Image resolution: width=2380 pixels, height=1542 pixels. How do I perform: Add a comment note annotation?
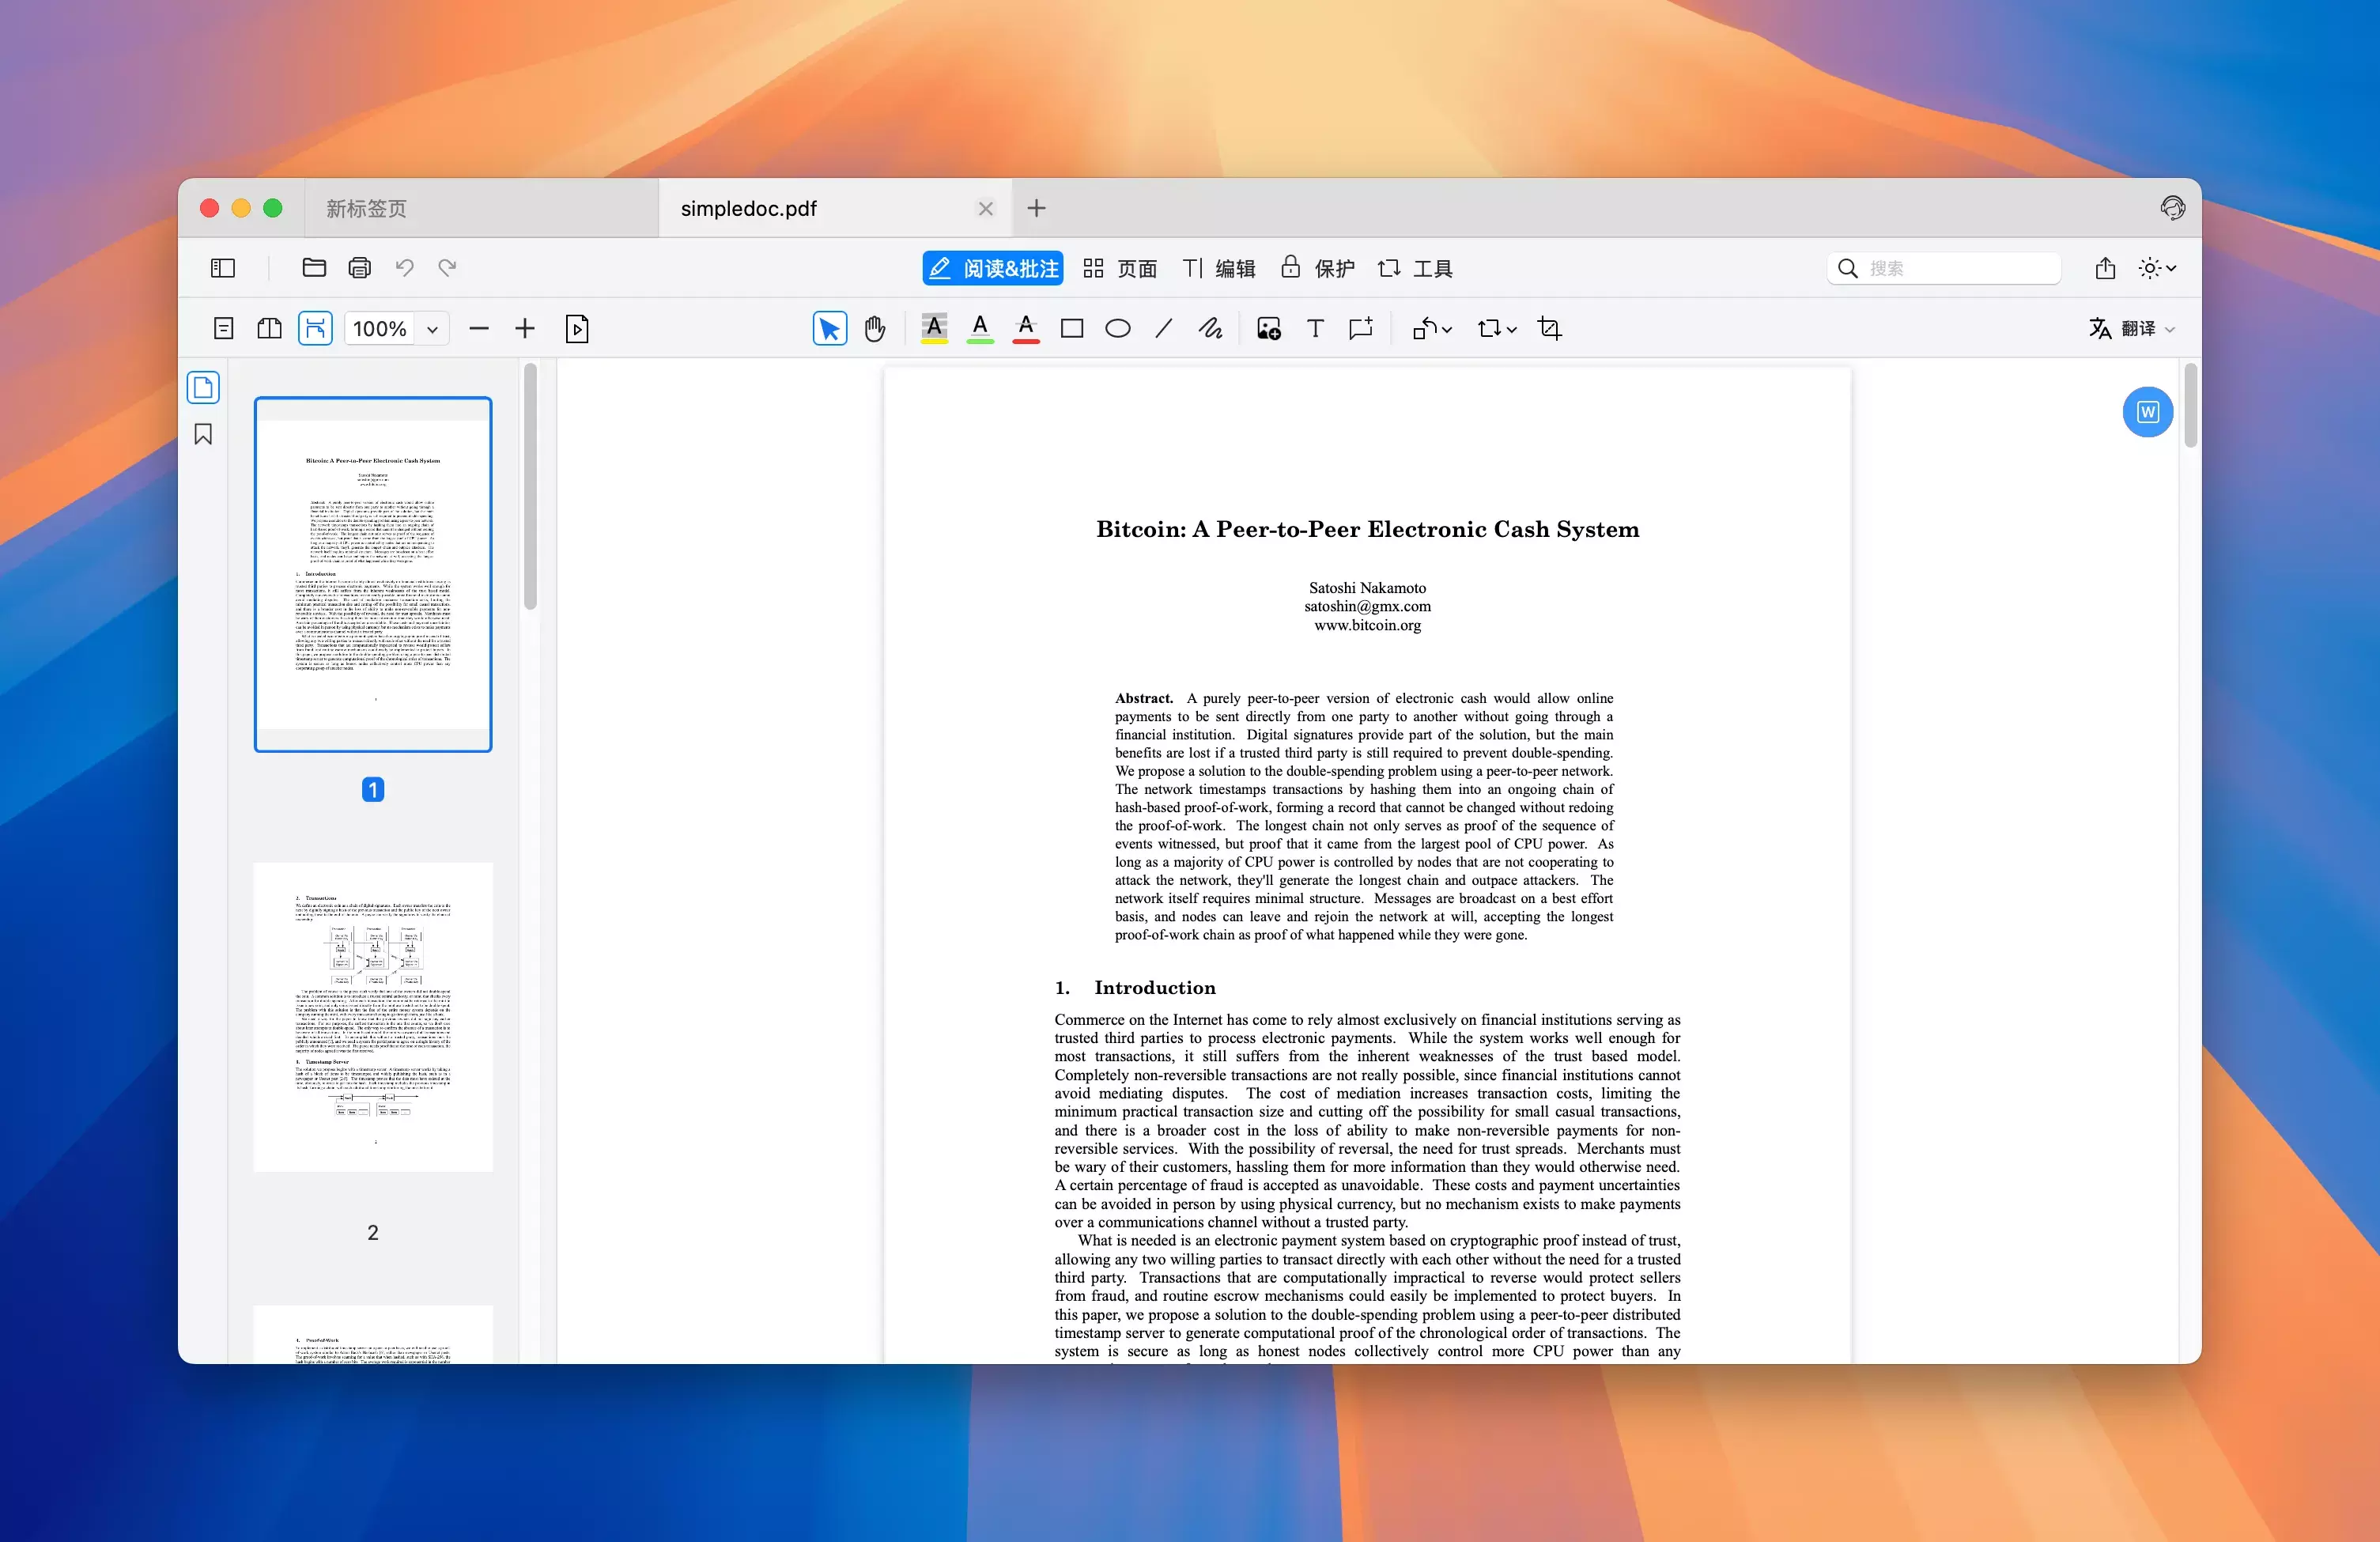click(x=1360, y=328)
